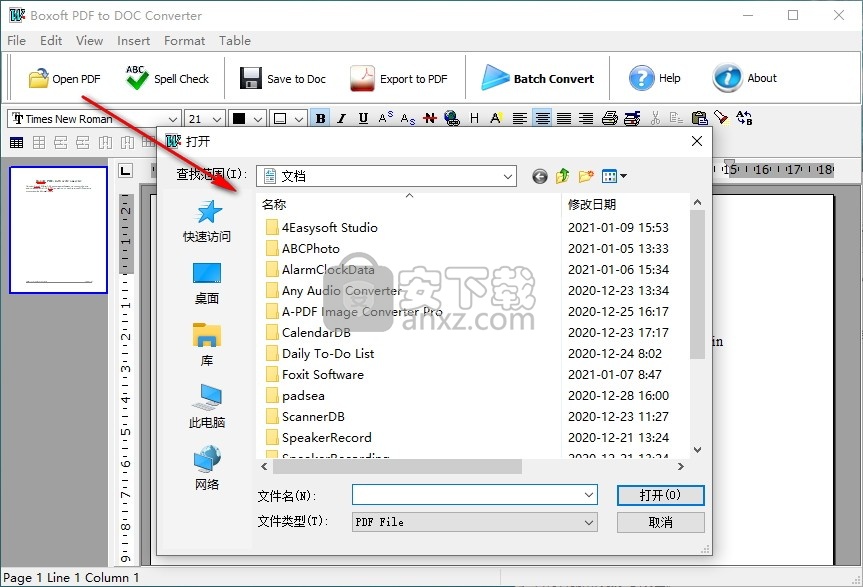Click the find flashlight icon
Screen dimensions: 863x587
[x=720, y=118]
